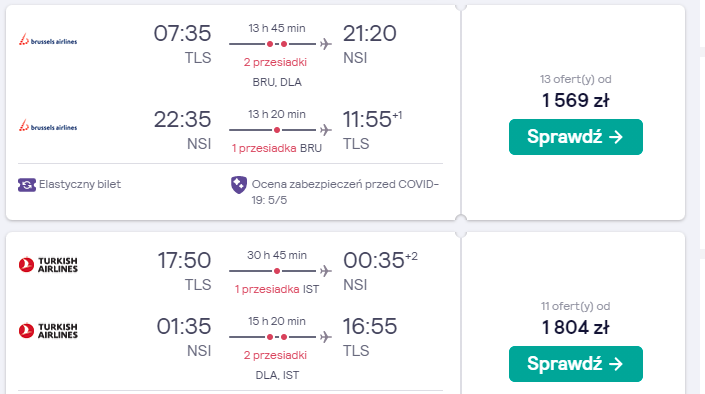Click the Sprawdź button for 1 569 zł offer
The height and width of the screenshot is (394, 705).
tap(576, 137)
